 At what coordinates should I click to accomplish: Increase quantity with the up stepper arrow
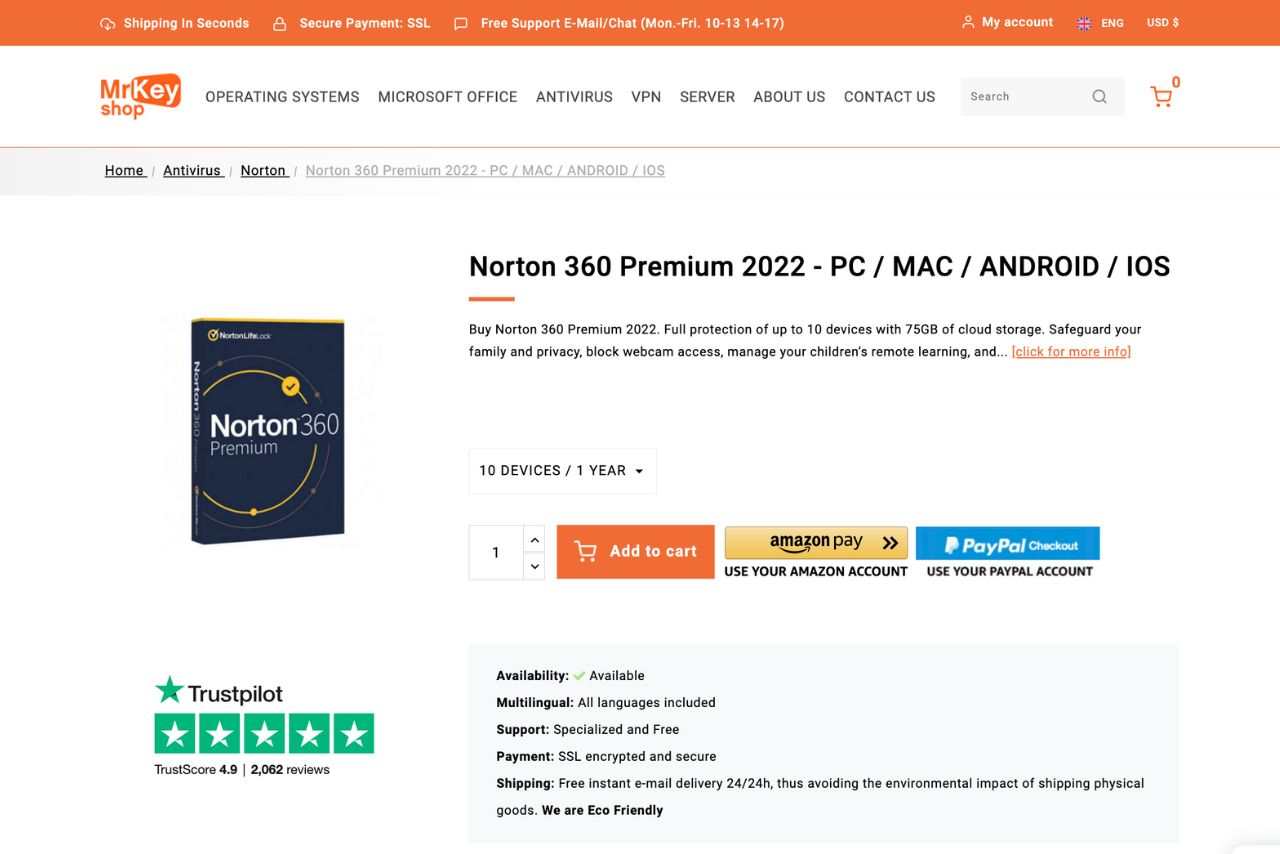(534, 539)
